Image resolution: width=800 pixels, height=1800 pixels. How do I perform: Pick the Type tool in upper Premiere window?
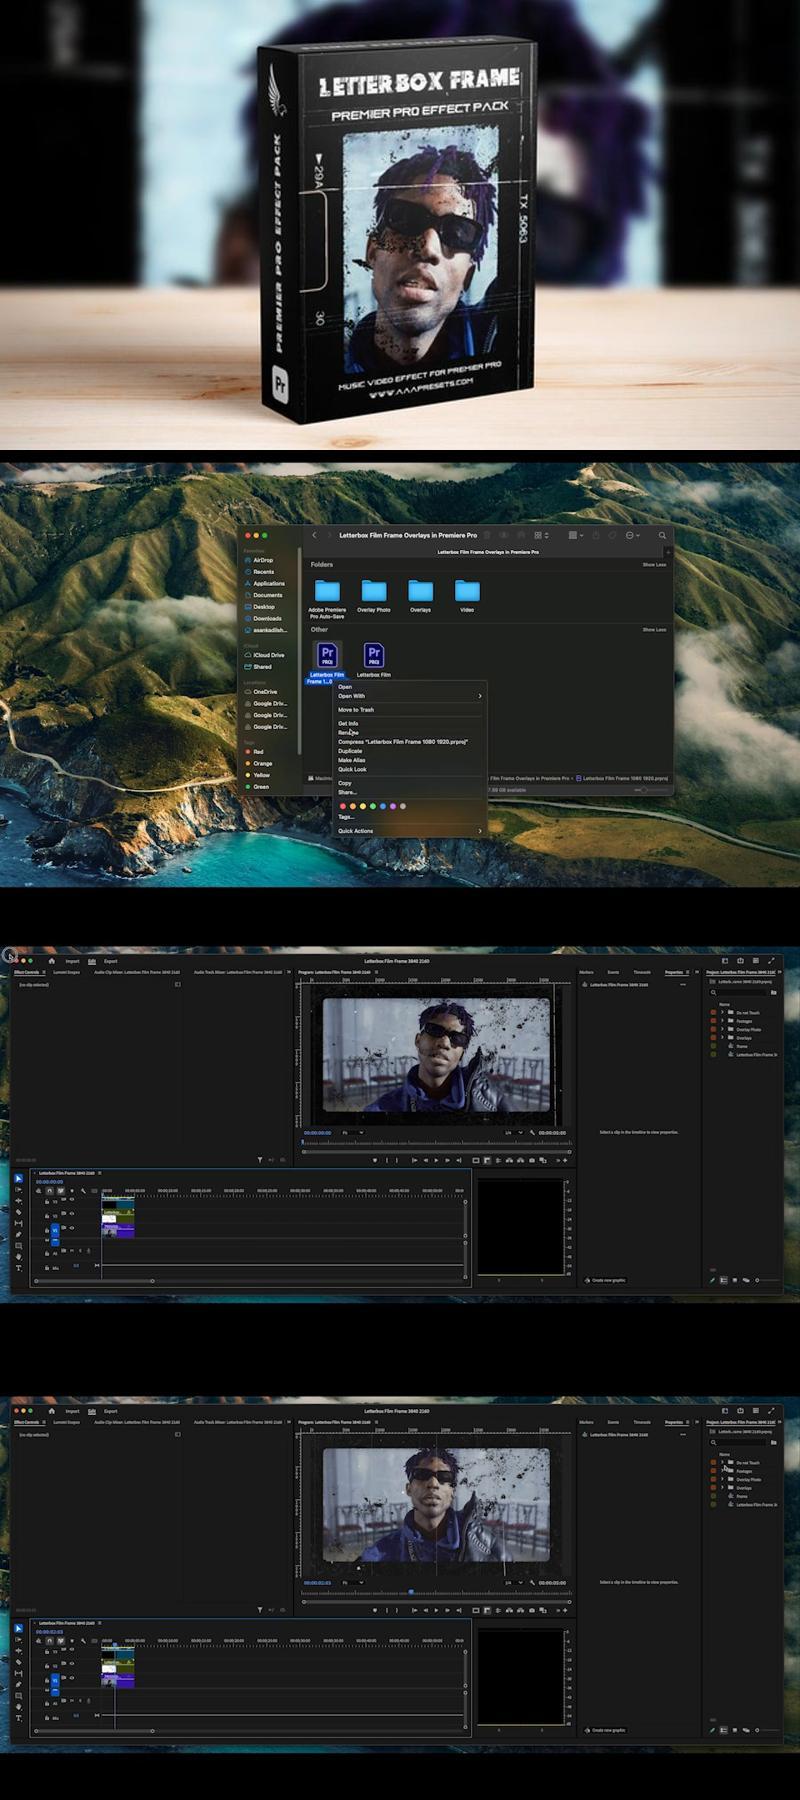pos(18,1268)
